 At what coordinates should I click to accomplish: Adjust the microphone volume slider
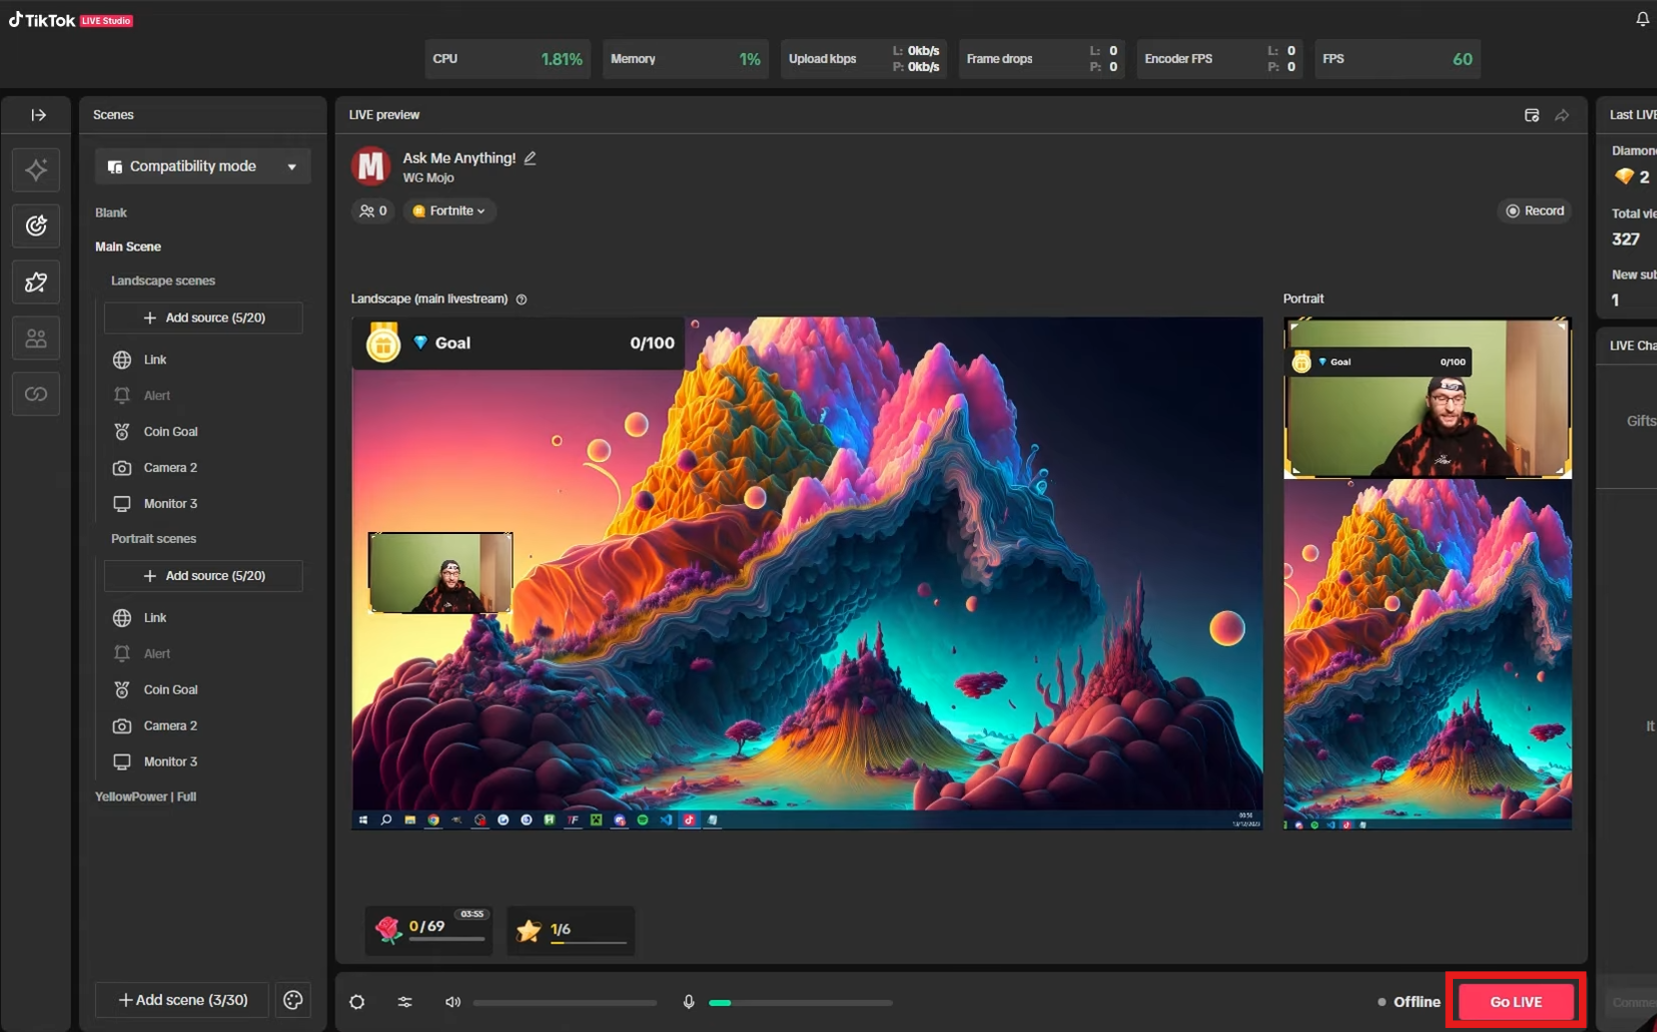pos(800,1003)
